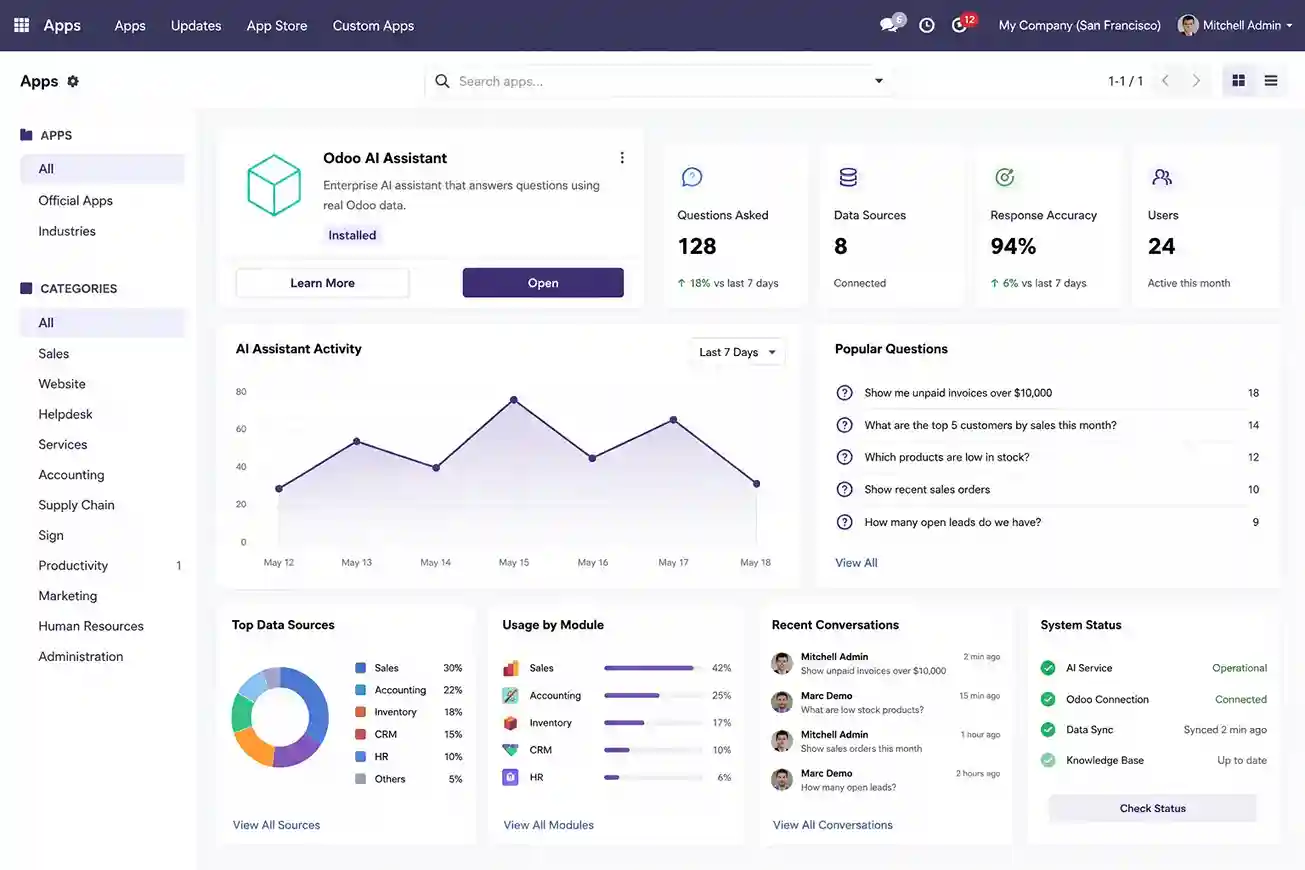
Task: Click View All Modules link
Action: click(548, 825)
